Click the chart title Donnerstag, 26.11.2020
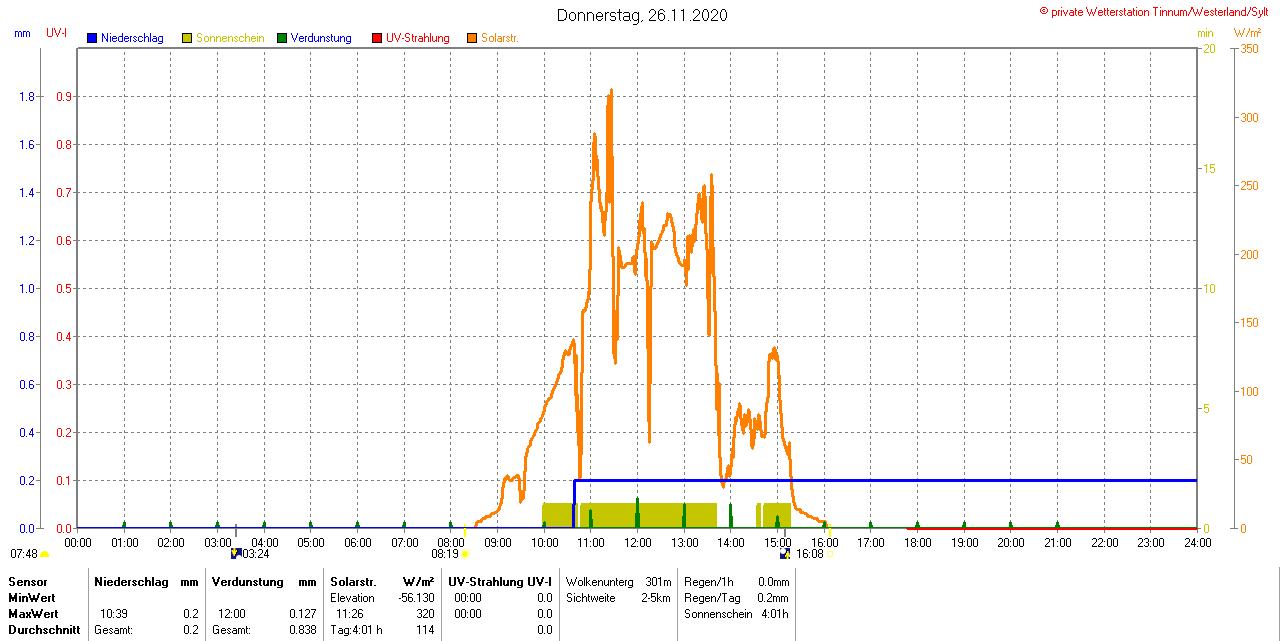 [642, 15]
